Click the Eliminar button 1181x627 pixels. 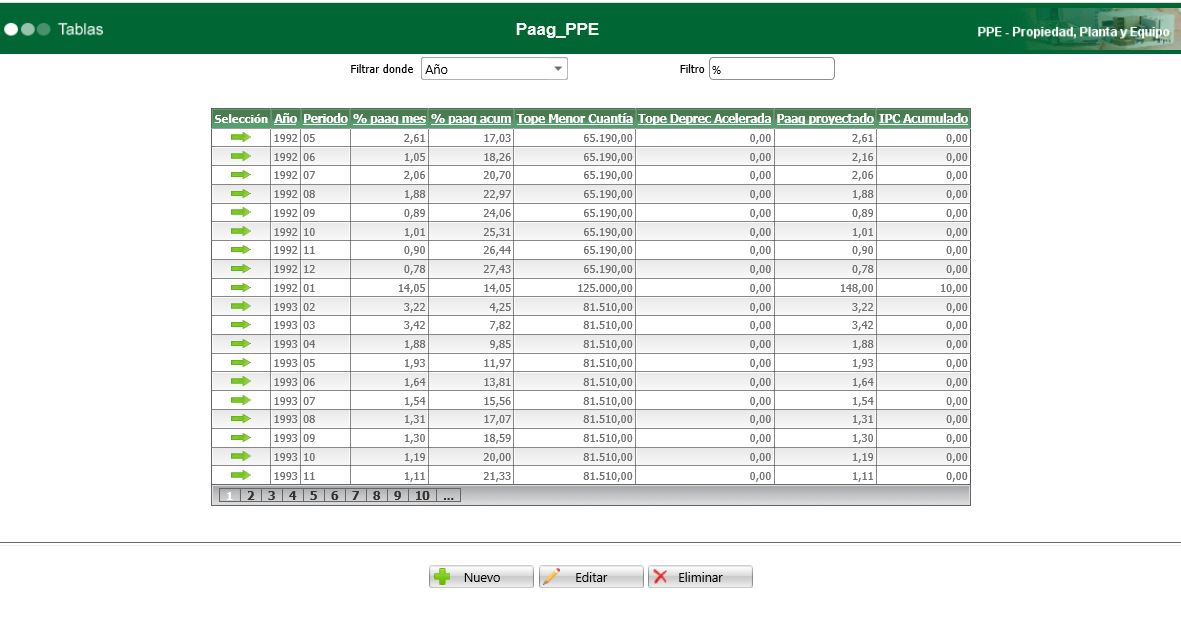point(699,577)
